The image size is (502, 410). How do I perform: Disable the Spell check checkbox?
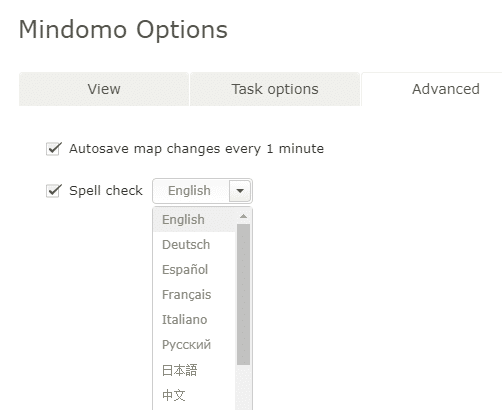pos(54,191)
